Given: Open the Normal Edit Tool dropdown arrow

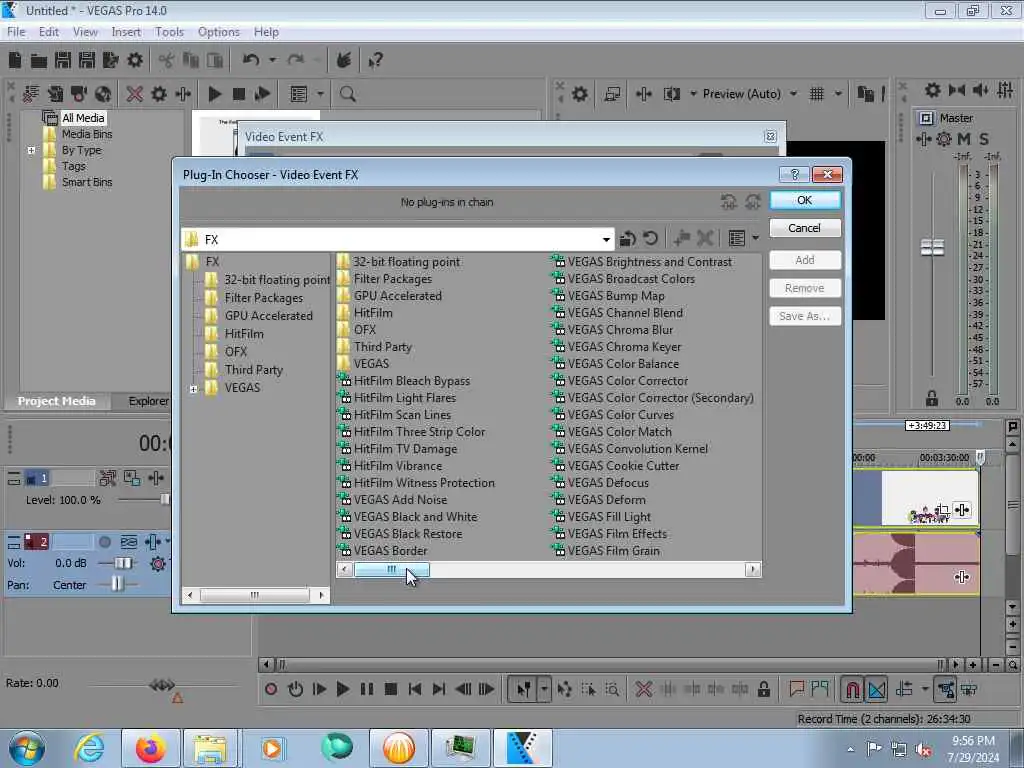Looking at the screenshot, I should pyautogui.click(x=544, y=689).
